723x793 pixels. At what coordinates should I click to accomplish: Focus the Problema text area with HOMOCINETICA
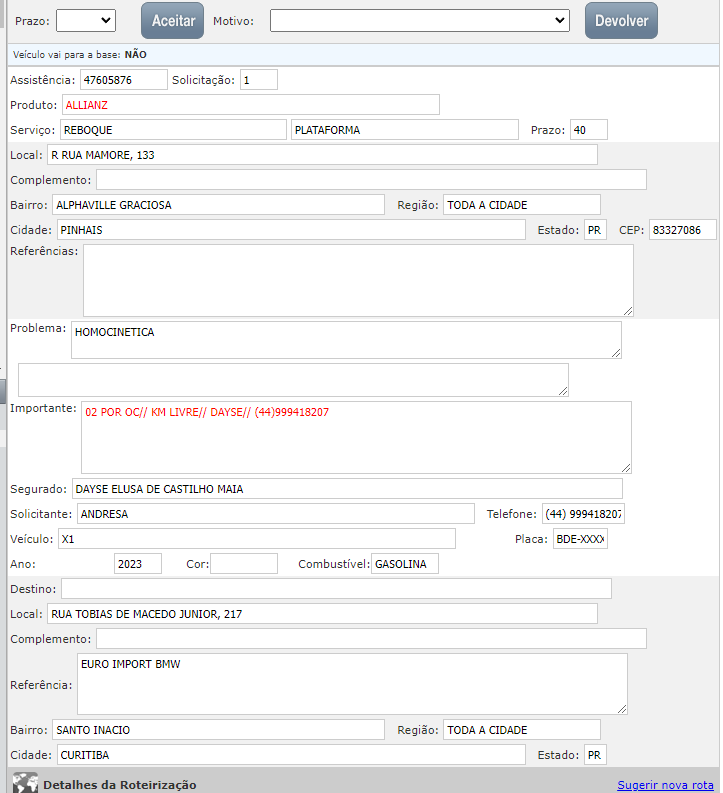pos(346,339)
